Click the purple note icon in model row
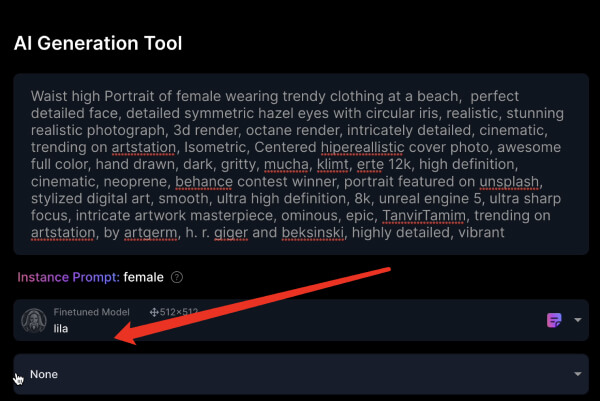The height and width of the screenshot is (402, 600). (x=554, y=320)
